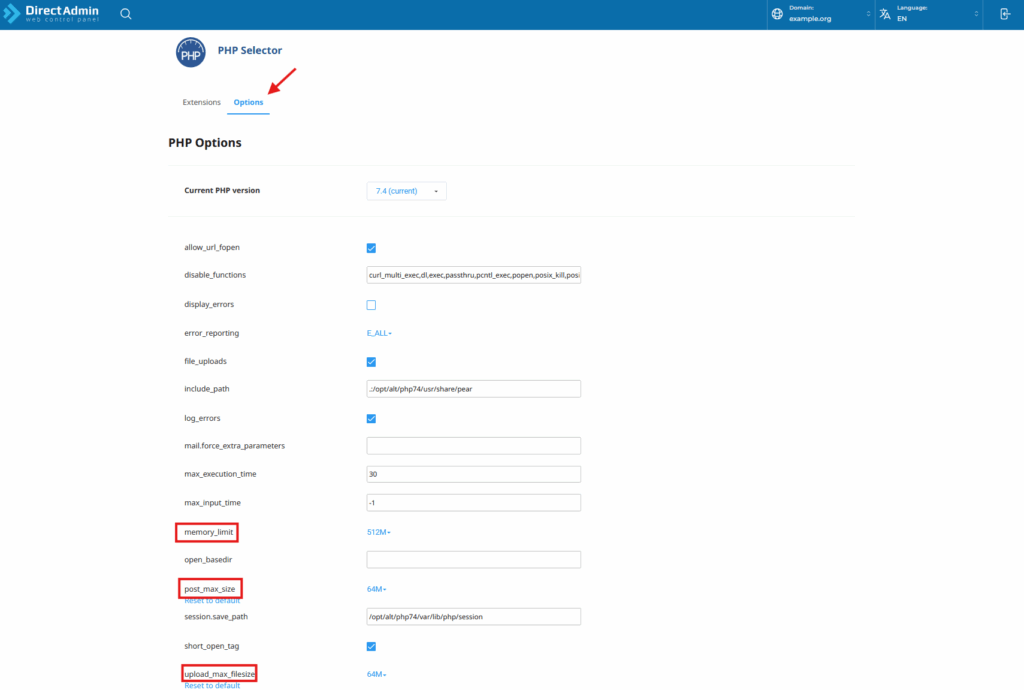This screenshot has height=690, width=1024.
Task: Click the globe icon next to Domain
Action: [x=777, y=15]
